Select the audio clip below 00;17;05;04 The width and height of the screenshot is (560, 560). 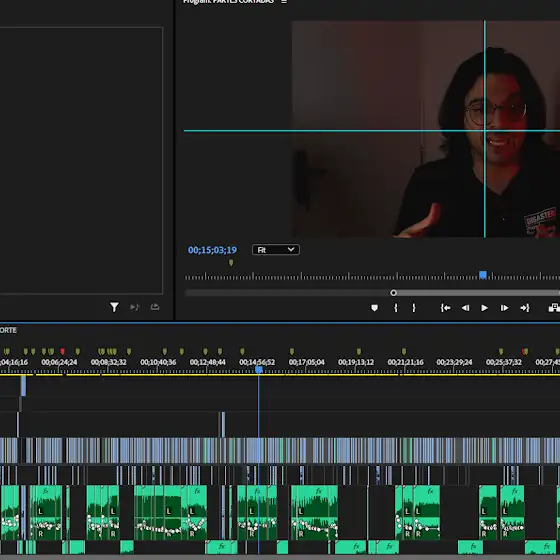(x=314, y=512)
